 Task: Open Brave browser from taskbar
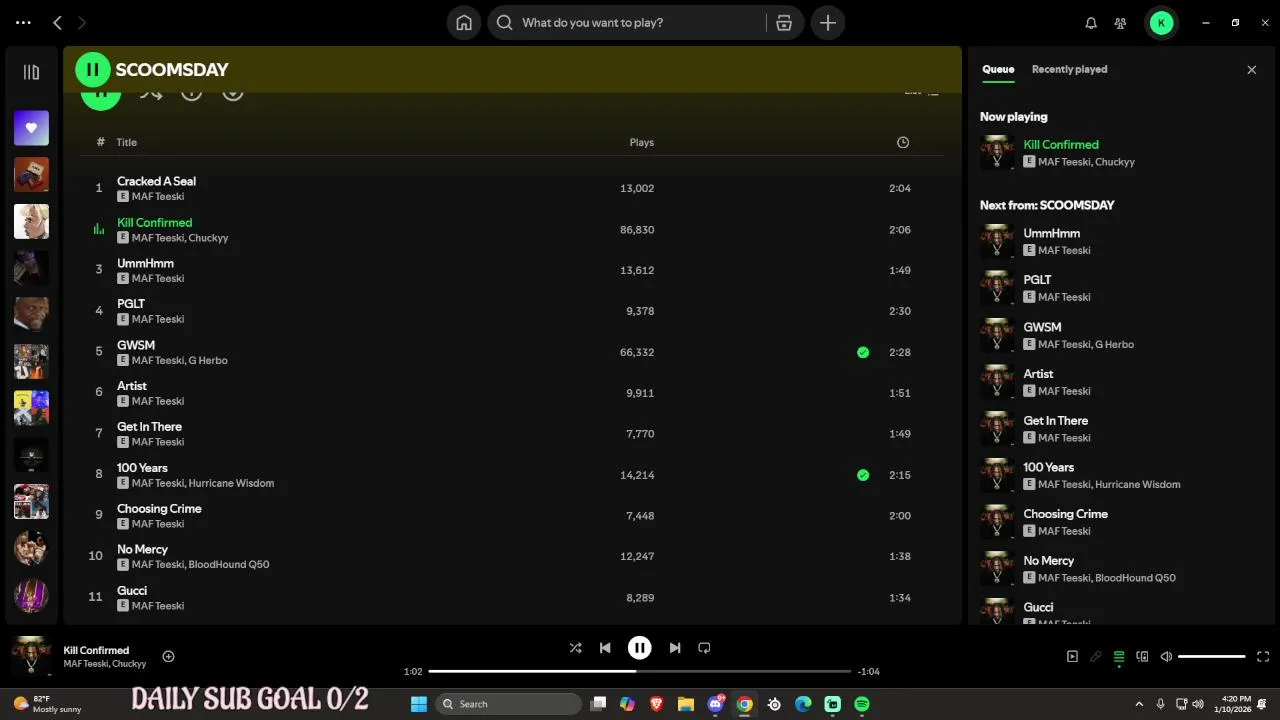pos(656,704)
